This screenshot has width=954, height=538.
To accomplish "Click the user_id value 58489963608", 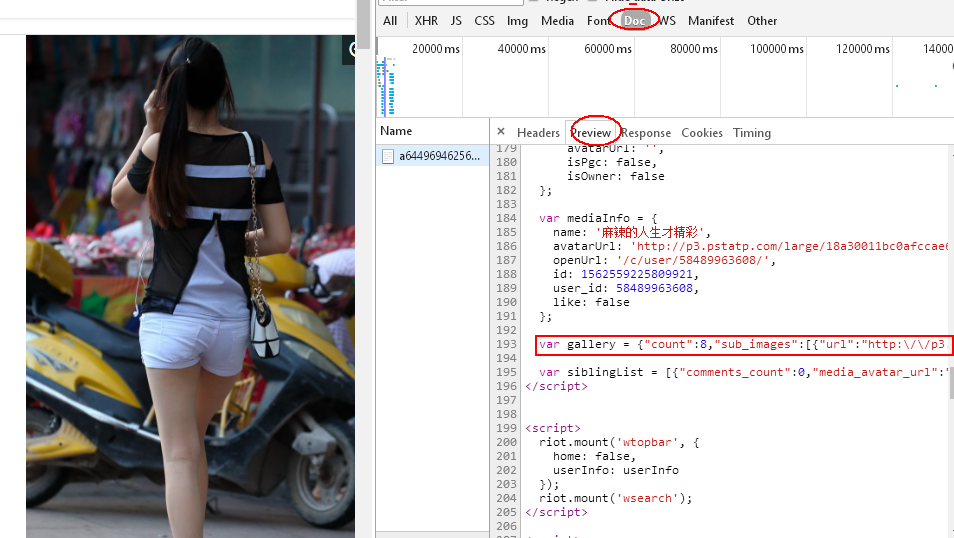I will pyautogui.click(x=654, y=288).
